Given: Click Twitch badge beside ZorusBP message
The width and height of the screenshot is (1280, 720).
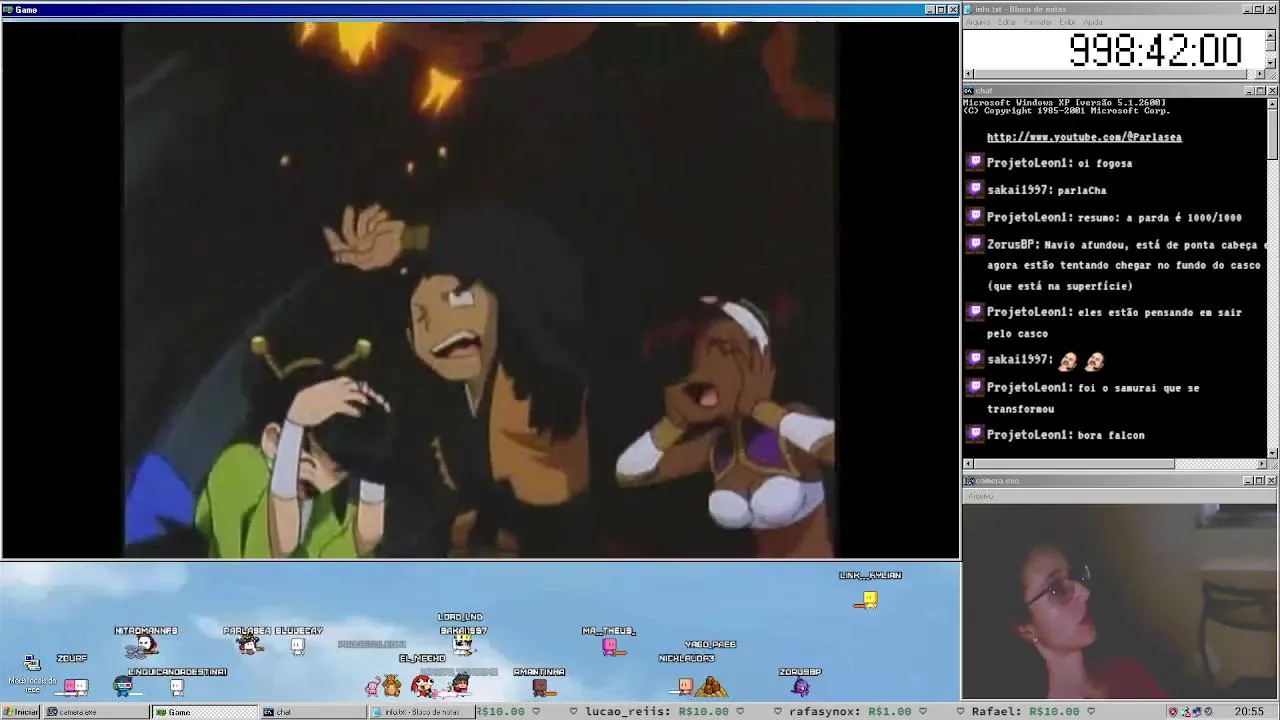Looking at the screenshot, I should click(975, 243).
